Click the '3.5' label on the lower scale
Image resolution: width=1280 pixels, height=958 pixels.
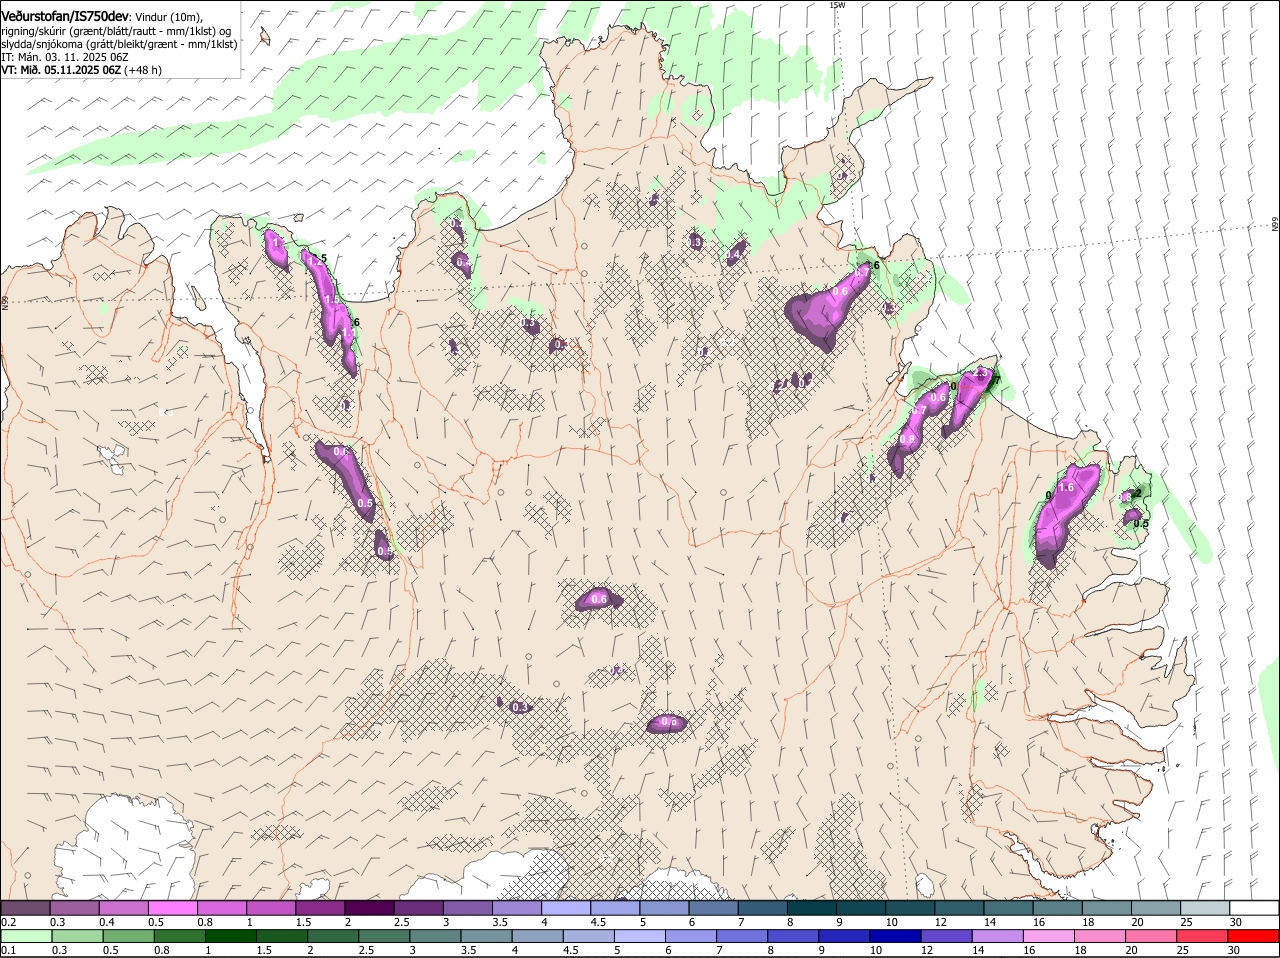(x=469, y=950)
